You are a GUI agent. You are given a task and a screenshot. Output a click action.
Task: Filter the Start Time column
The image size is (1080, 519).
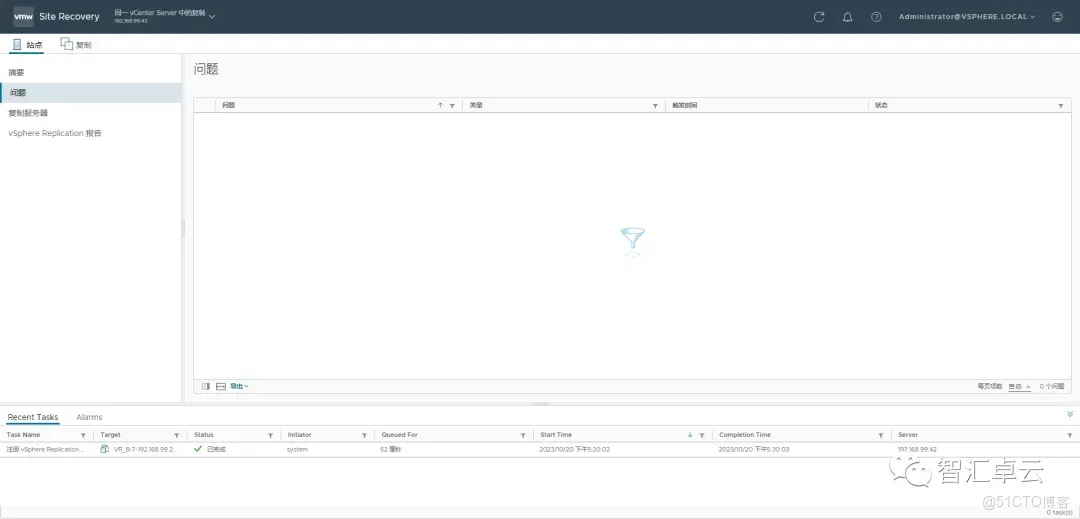(702, 435)
